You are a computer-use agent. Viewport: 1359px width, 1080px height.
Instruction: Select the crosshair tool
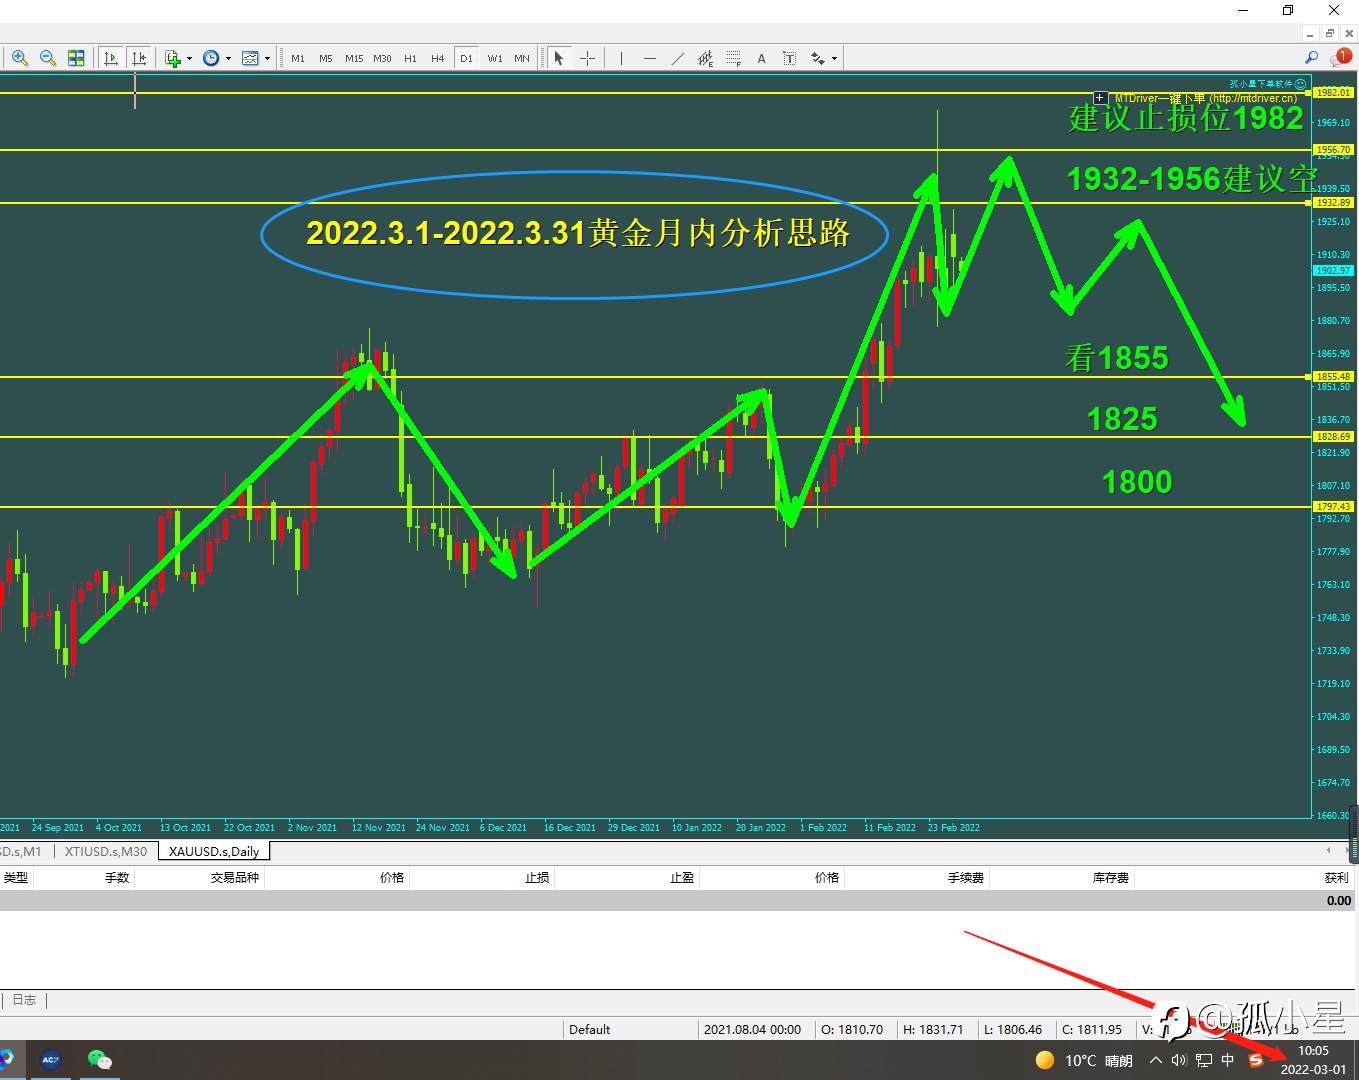point(587,58)
